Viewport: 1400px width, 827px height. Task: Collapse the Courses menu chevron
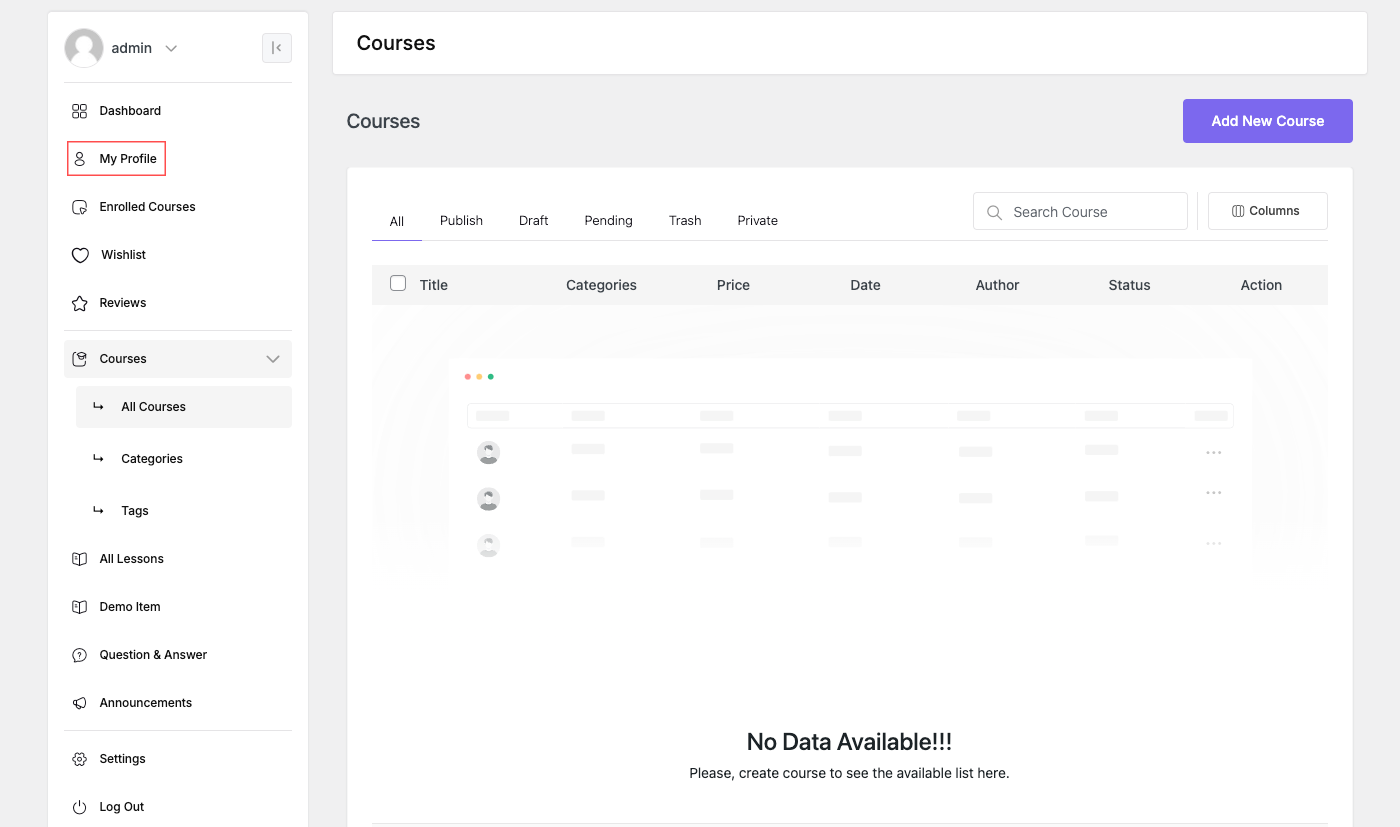[x=273, y=359]
